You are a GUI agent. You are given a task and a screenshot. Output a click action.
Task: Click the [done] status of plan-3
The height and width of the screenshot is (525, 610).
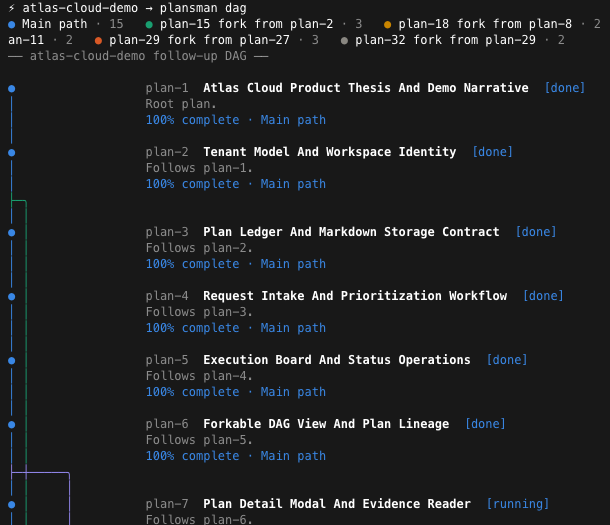tap(536, 232)
